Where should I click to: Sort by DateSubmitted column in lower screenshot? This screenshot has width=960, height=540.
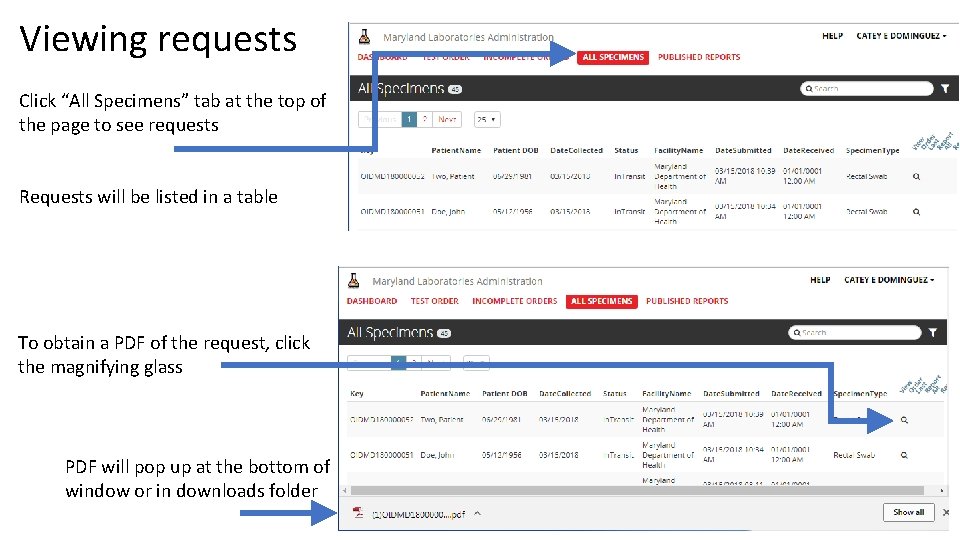coord(731,394)
